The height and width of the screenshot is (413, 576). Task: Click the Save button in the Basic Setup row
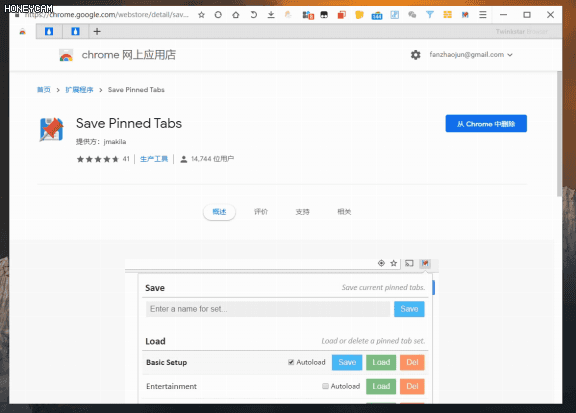[347, 362]
